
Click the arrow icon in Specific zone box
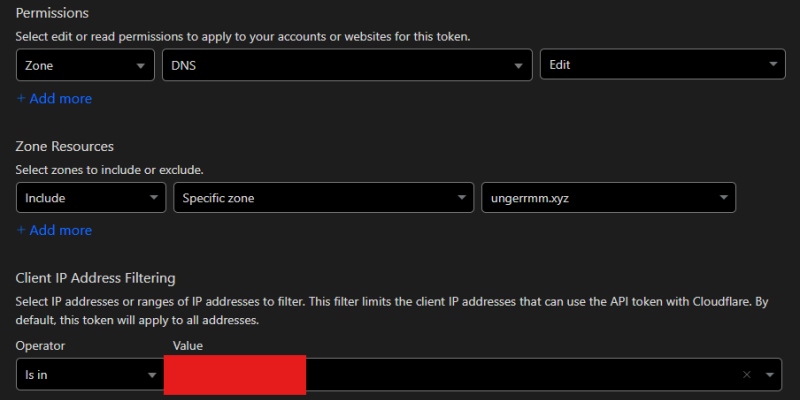462,198
